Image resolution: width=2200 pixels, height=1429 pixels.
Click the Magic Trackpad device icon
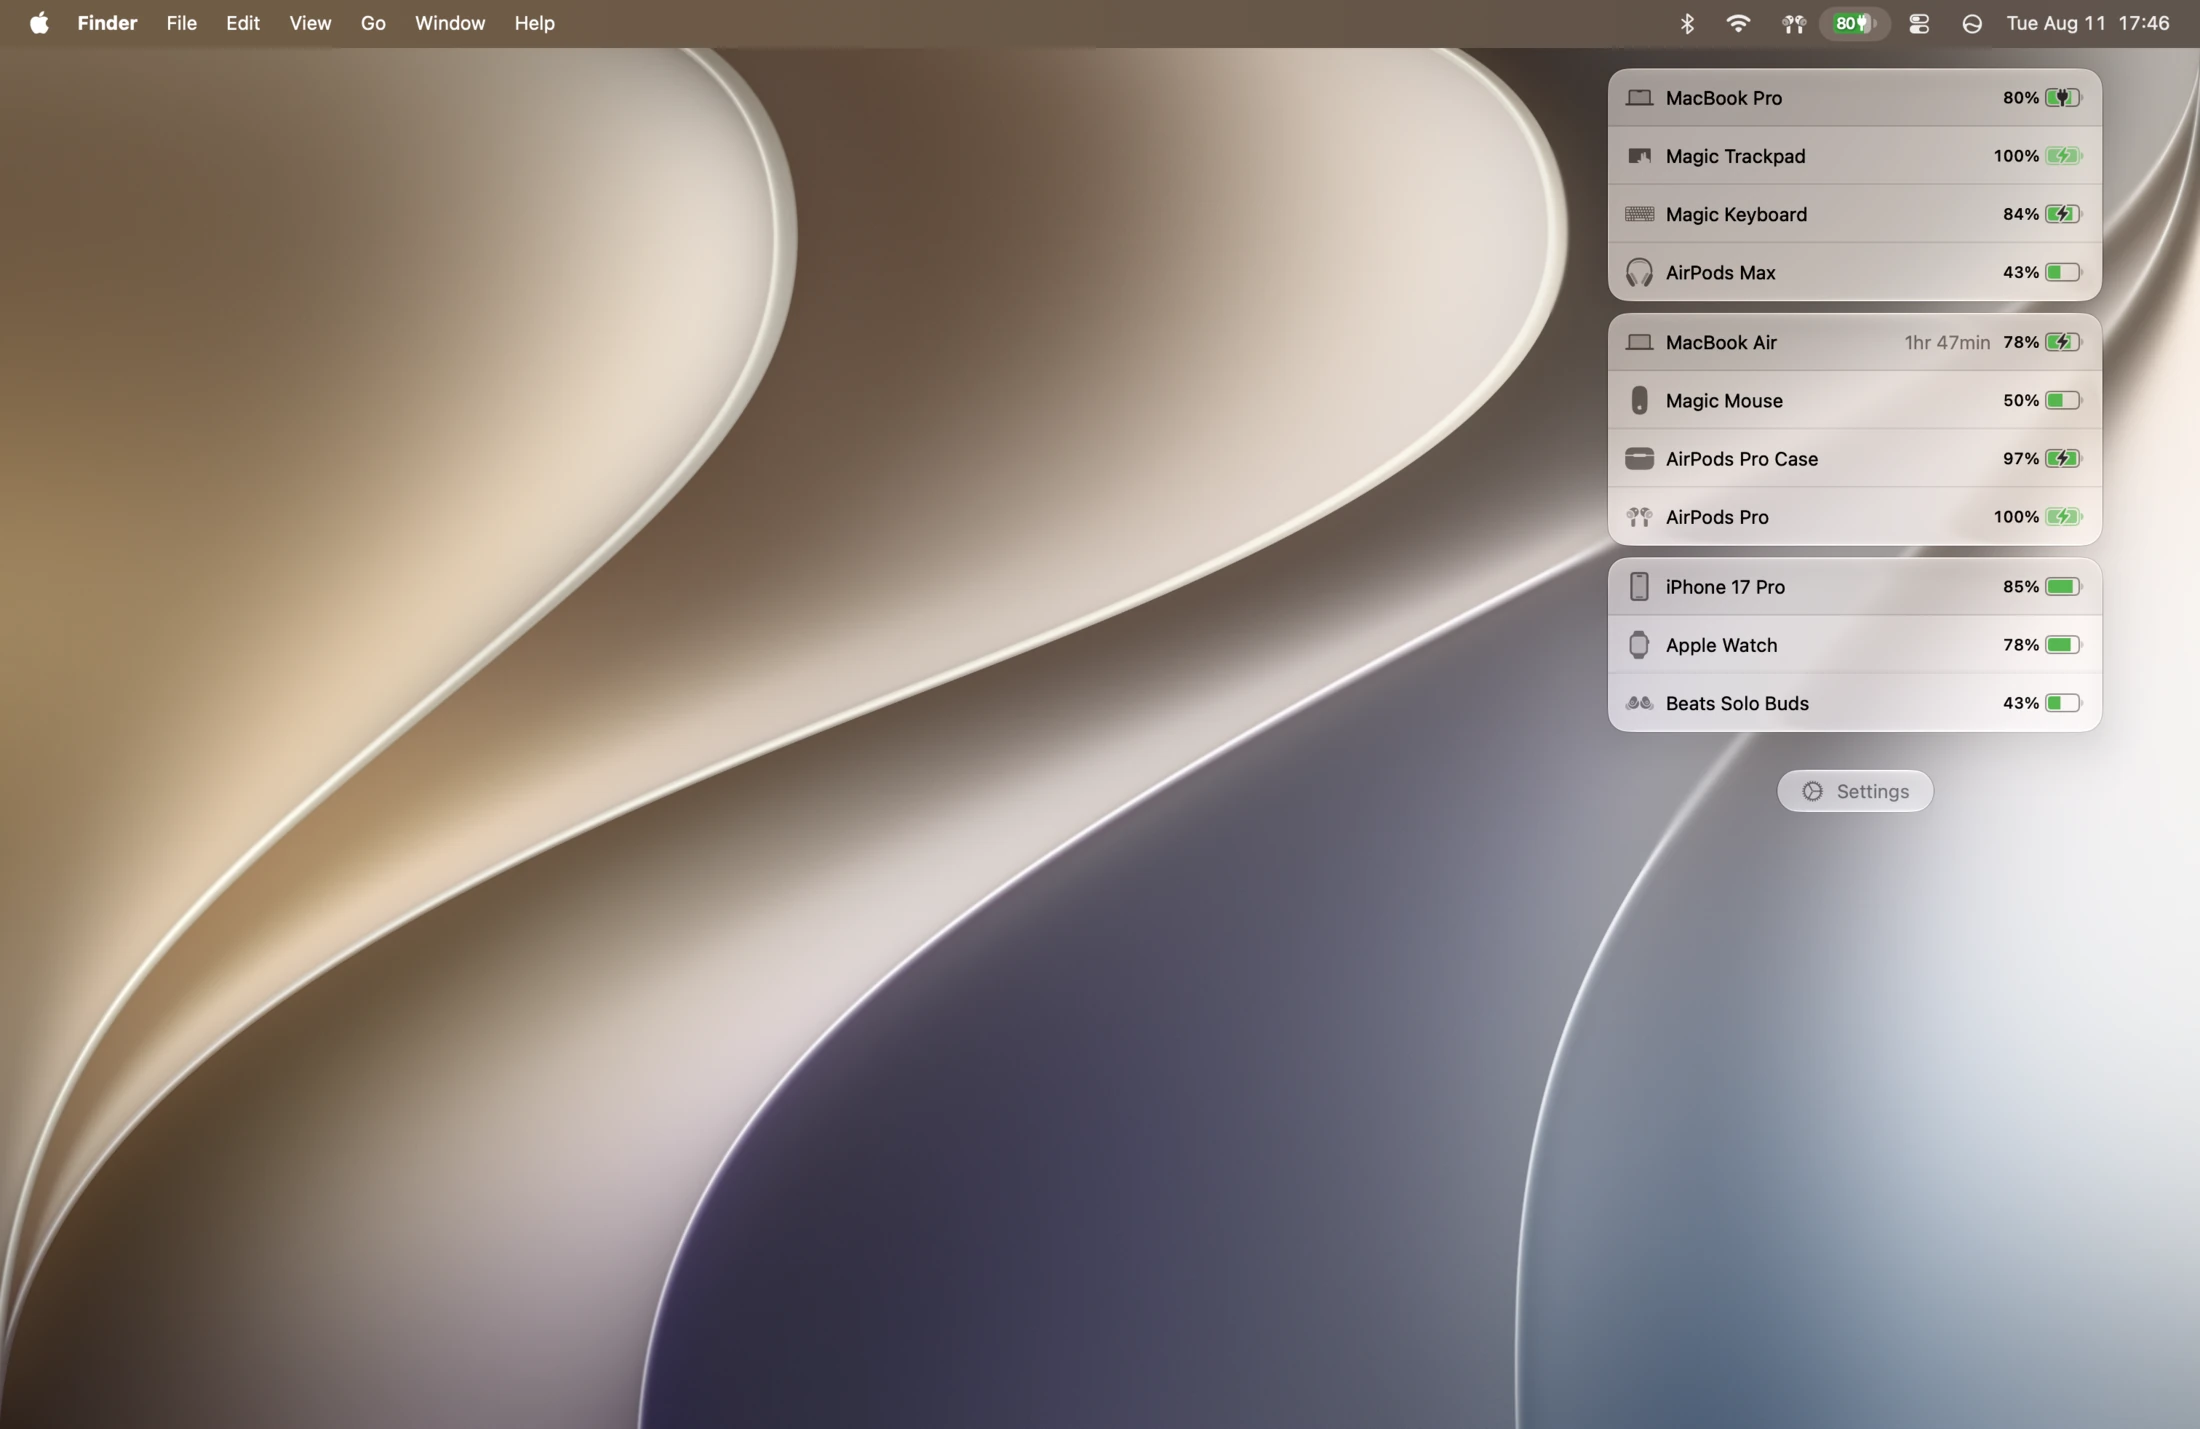(x=1639, y=156)
